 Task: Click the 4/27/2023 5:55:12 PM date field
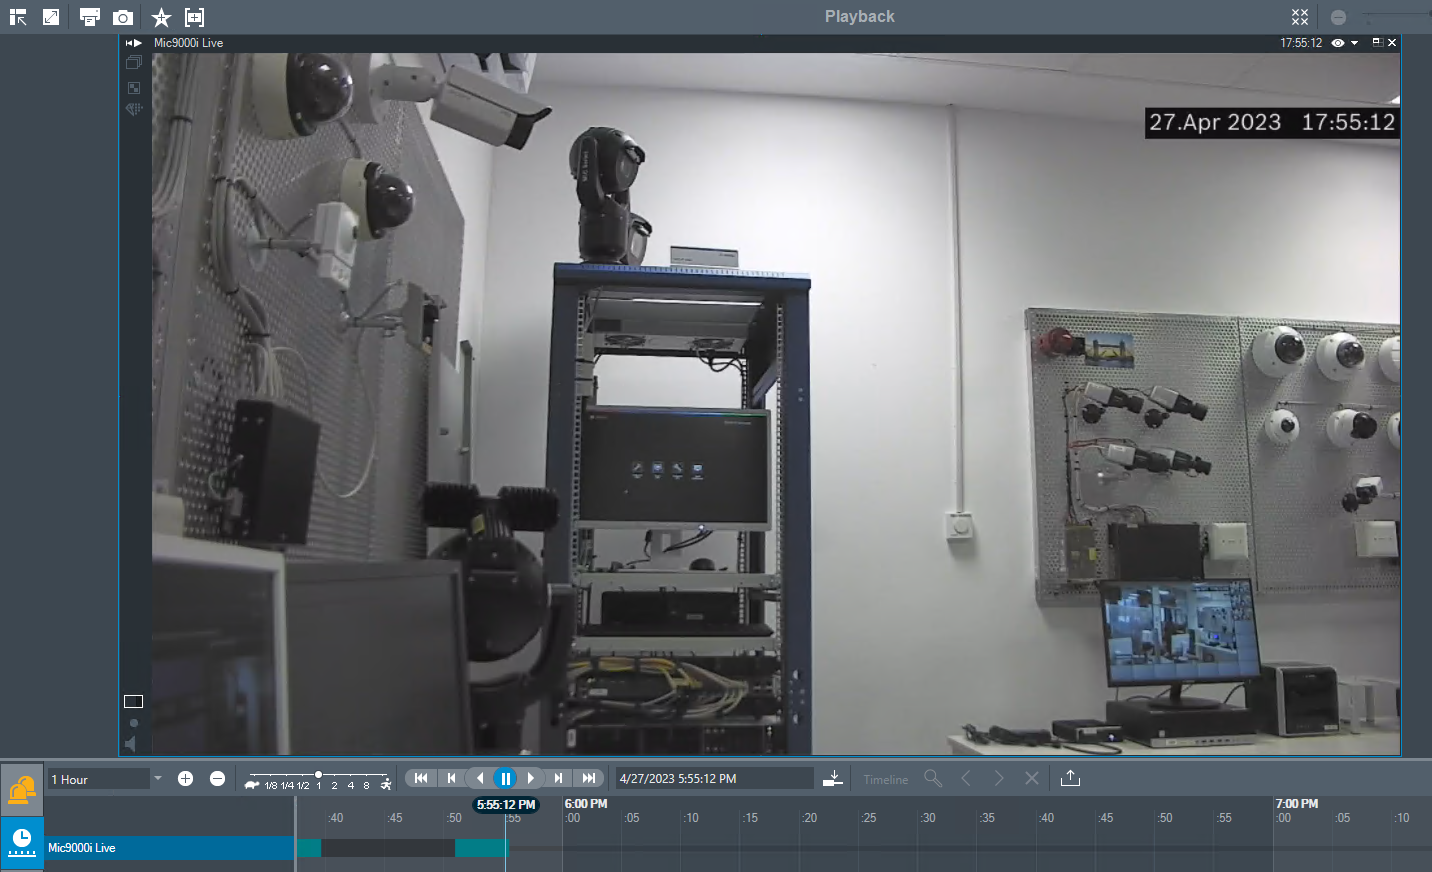pos(713,778)
